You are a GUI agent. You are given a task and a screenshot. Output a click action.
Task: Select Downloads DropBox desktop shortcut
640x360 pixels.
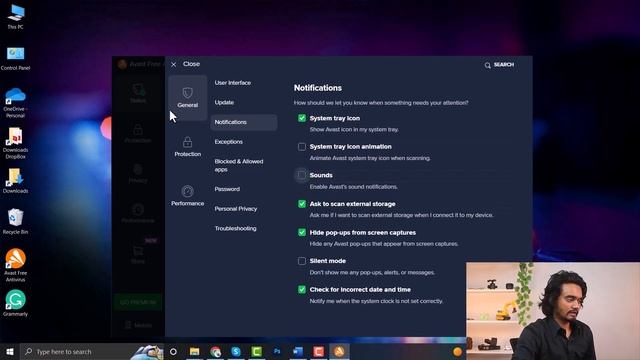click(16, 143)
